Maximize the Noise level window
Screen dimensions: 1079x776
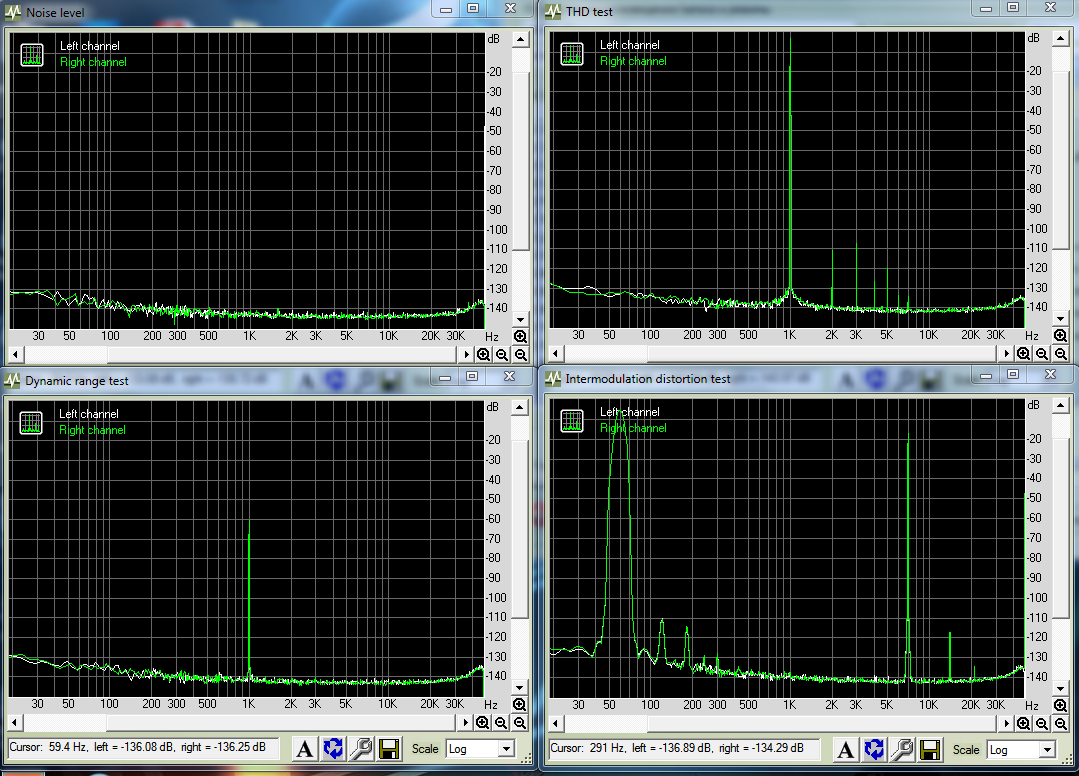tap(473, 8)
